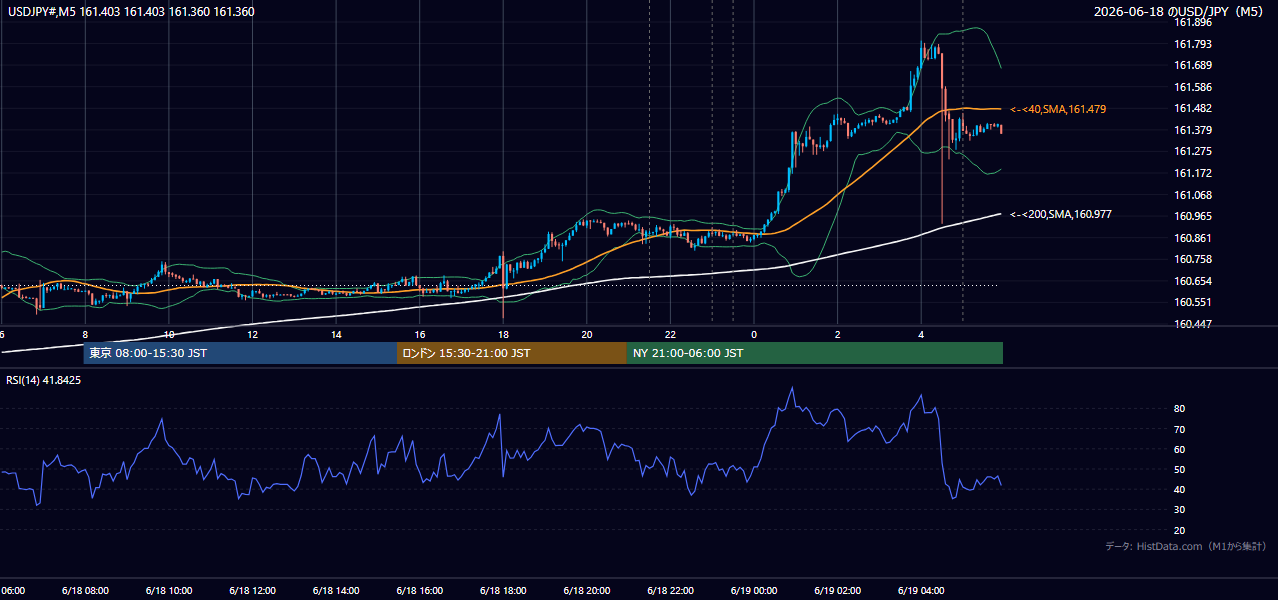Click the 6/18 08:00 time label
This screenshot has height=600, width=1278.
(x=85, y=591)
